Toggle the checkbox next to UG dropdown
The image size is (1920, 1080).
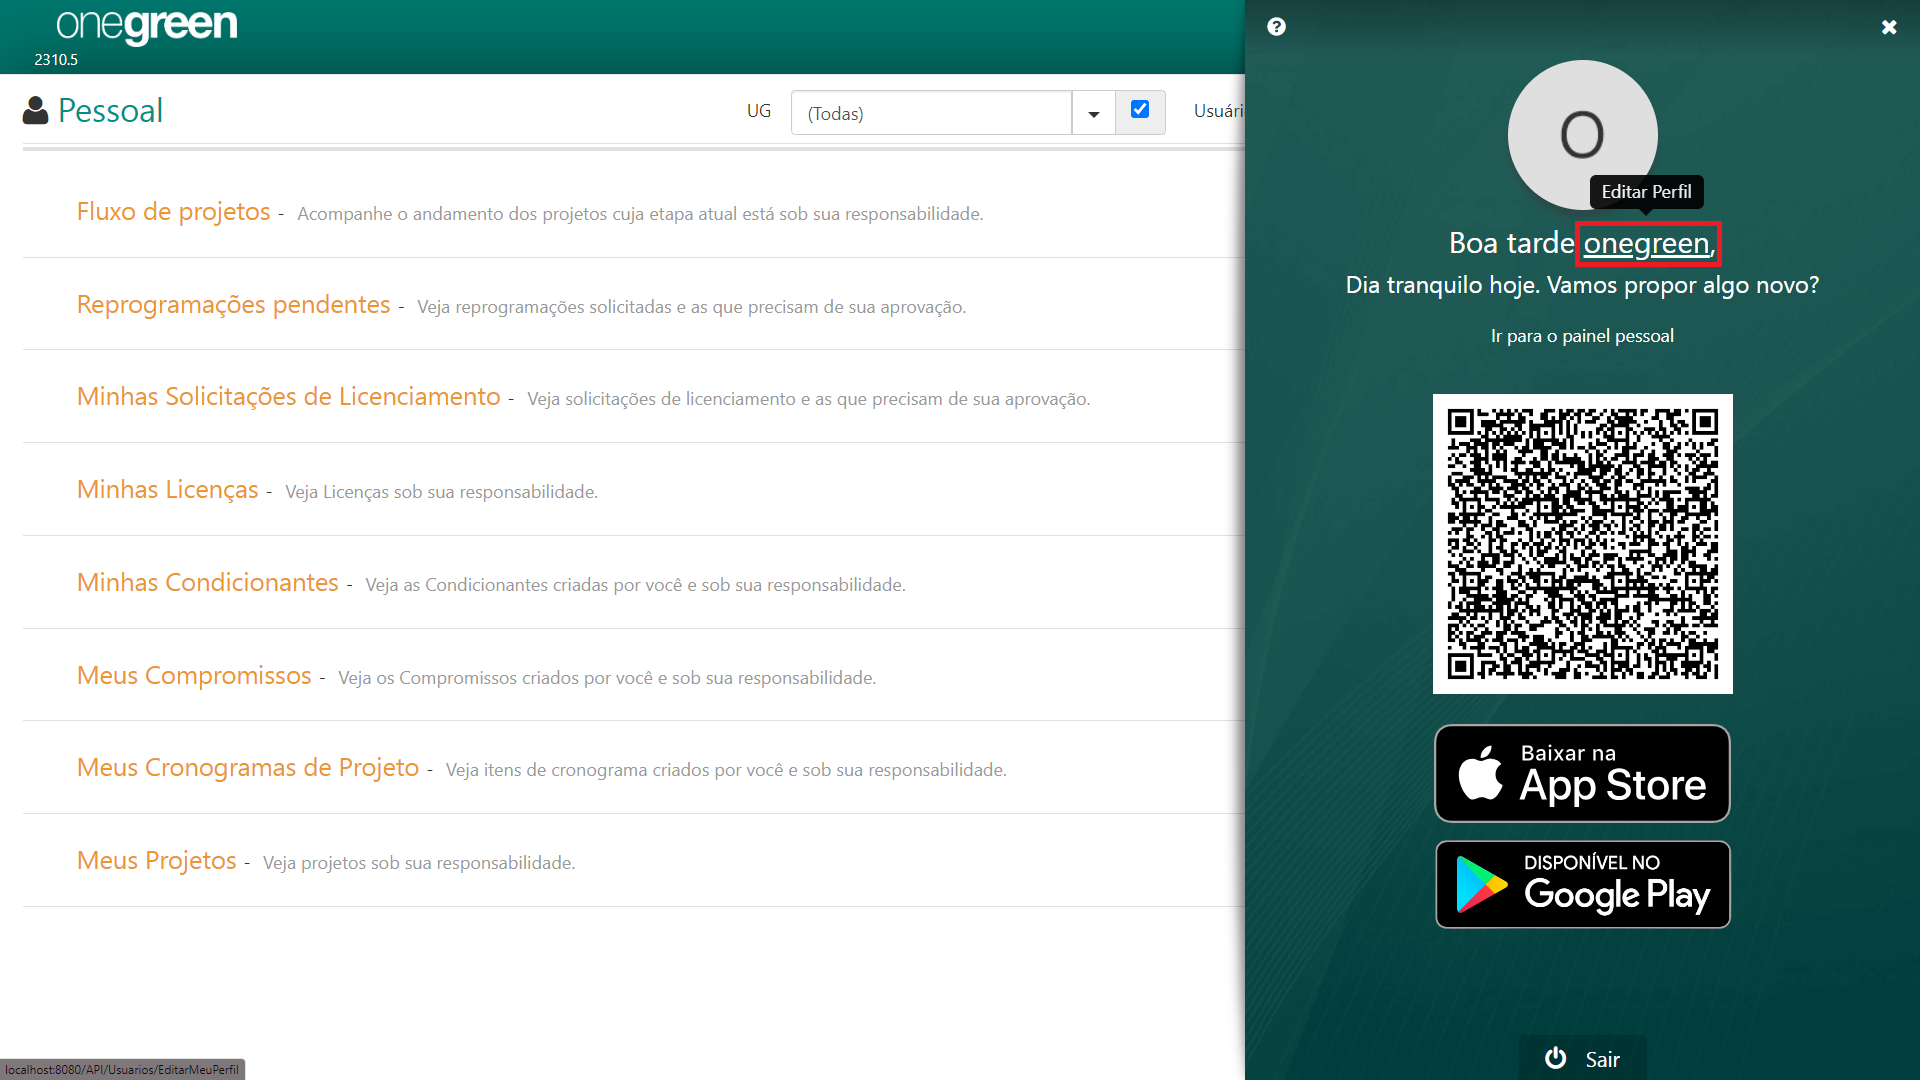click(1140, 109)
